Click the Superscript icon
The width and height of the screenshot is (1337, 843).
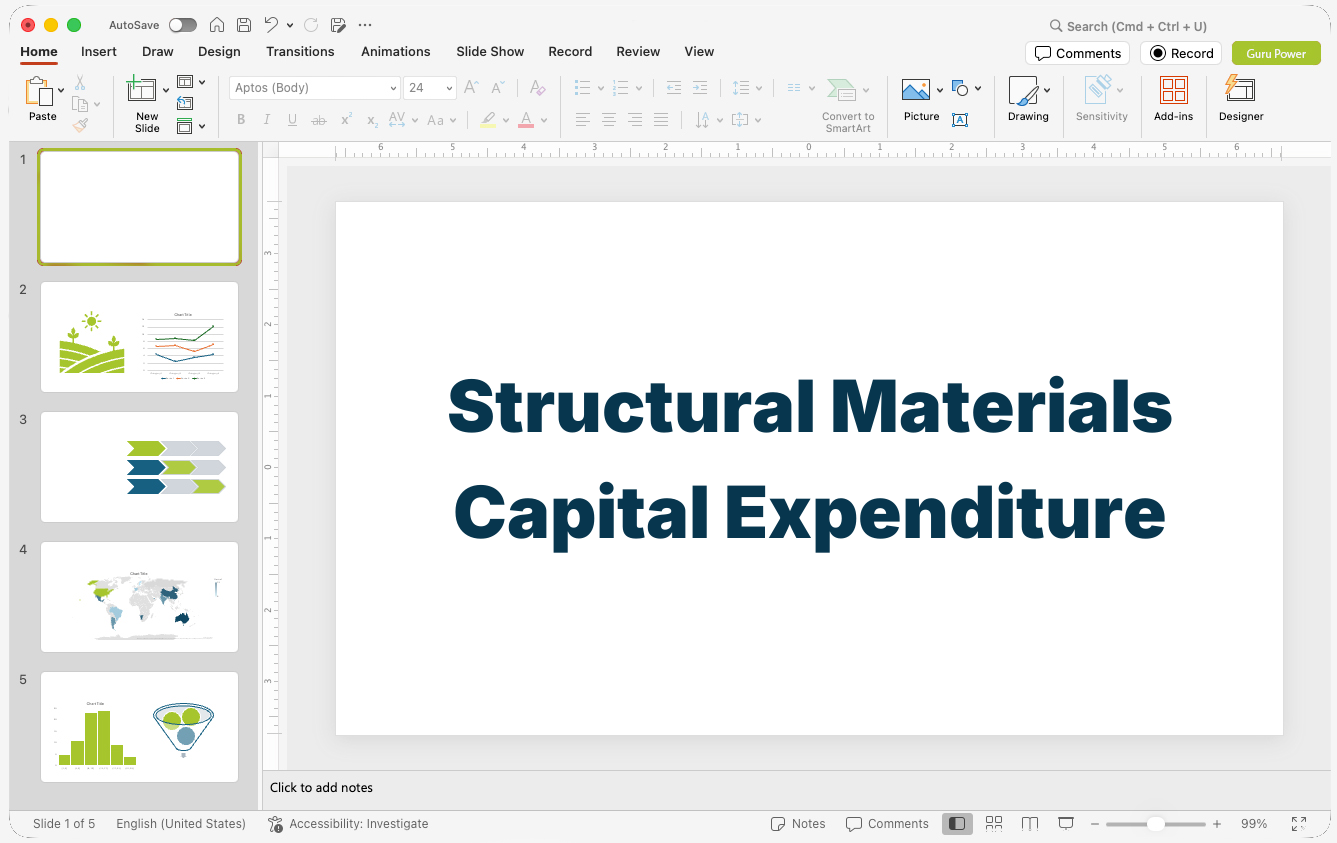click(x=346, y=120)
